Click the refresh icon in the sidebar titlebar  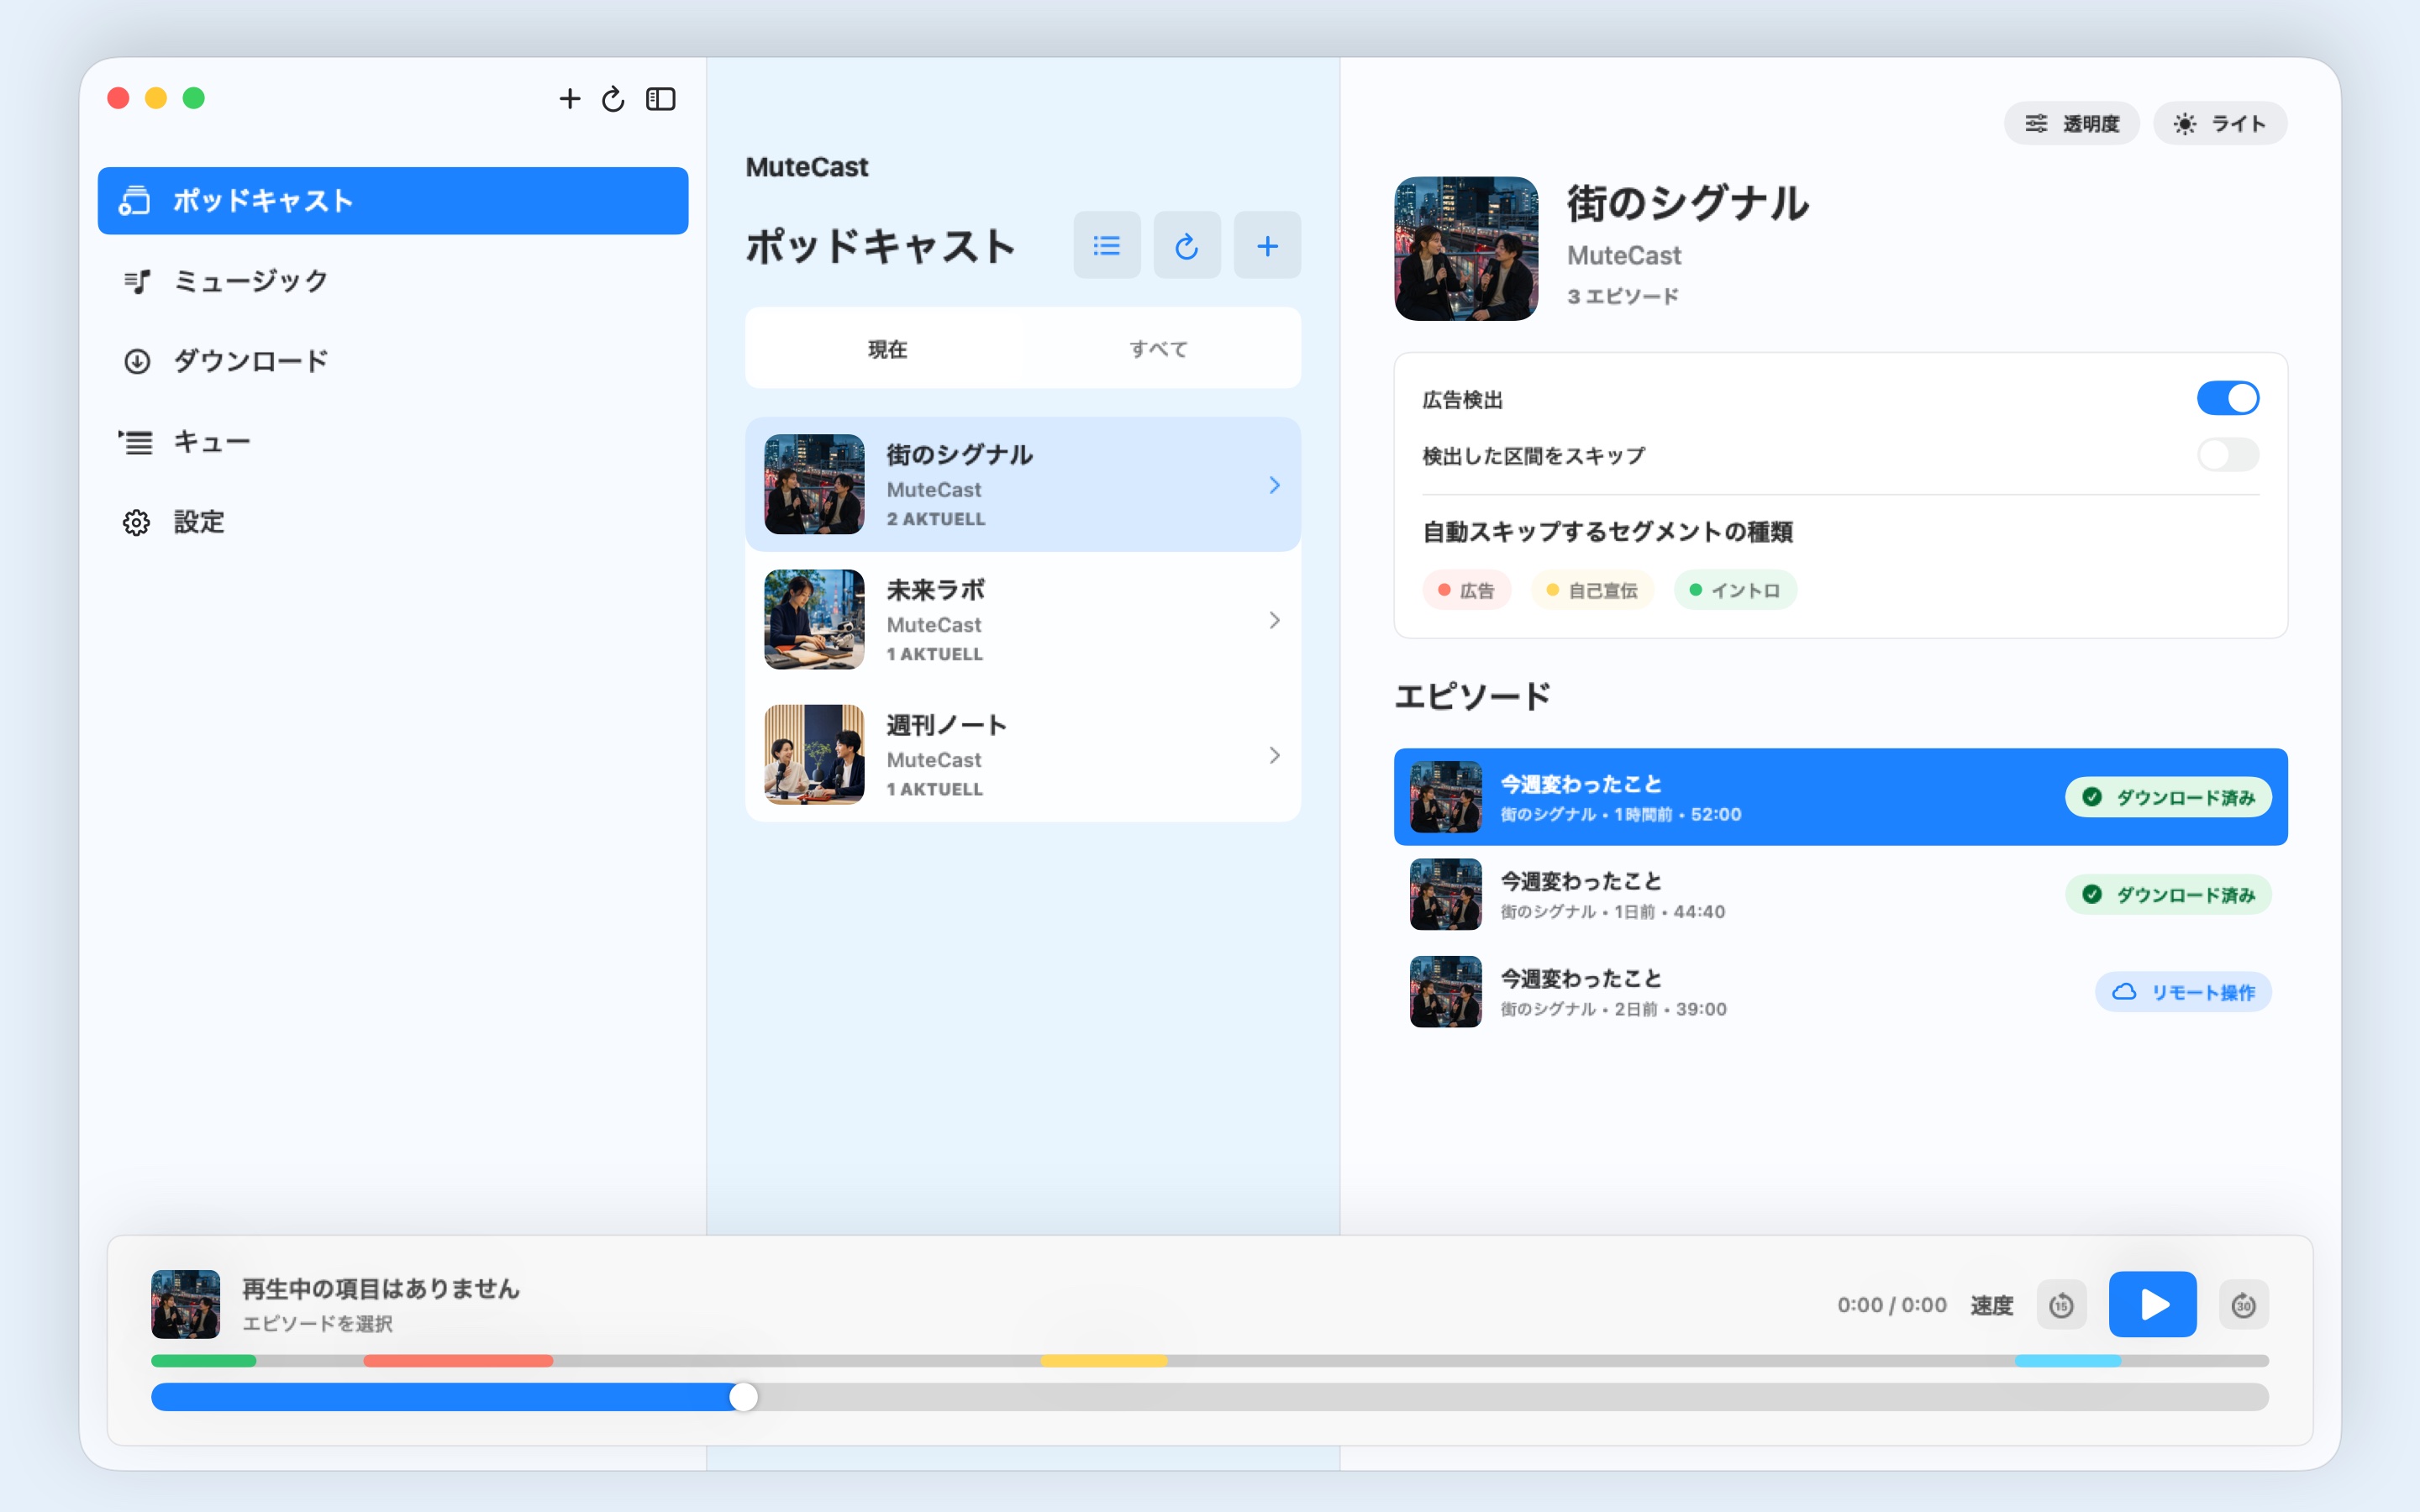point(613,98)
